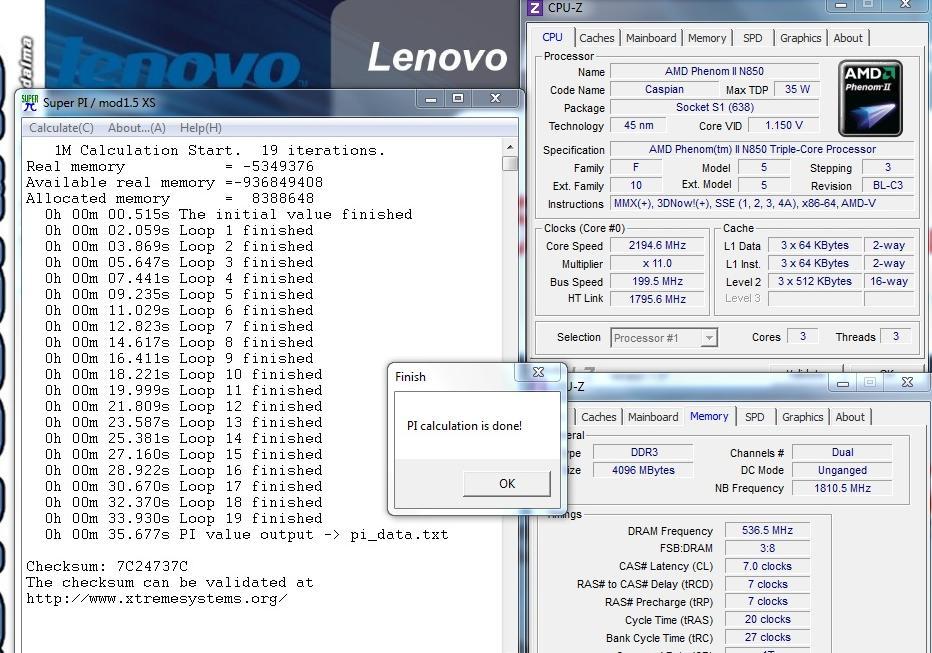
Task: Click the 4096 MBytes size value
Action: point(644,470)
